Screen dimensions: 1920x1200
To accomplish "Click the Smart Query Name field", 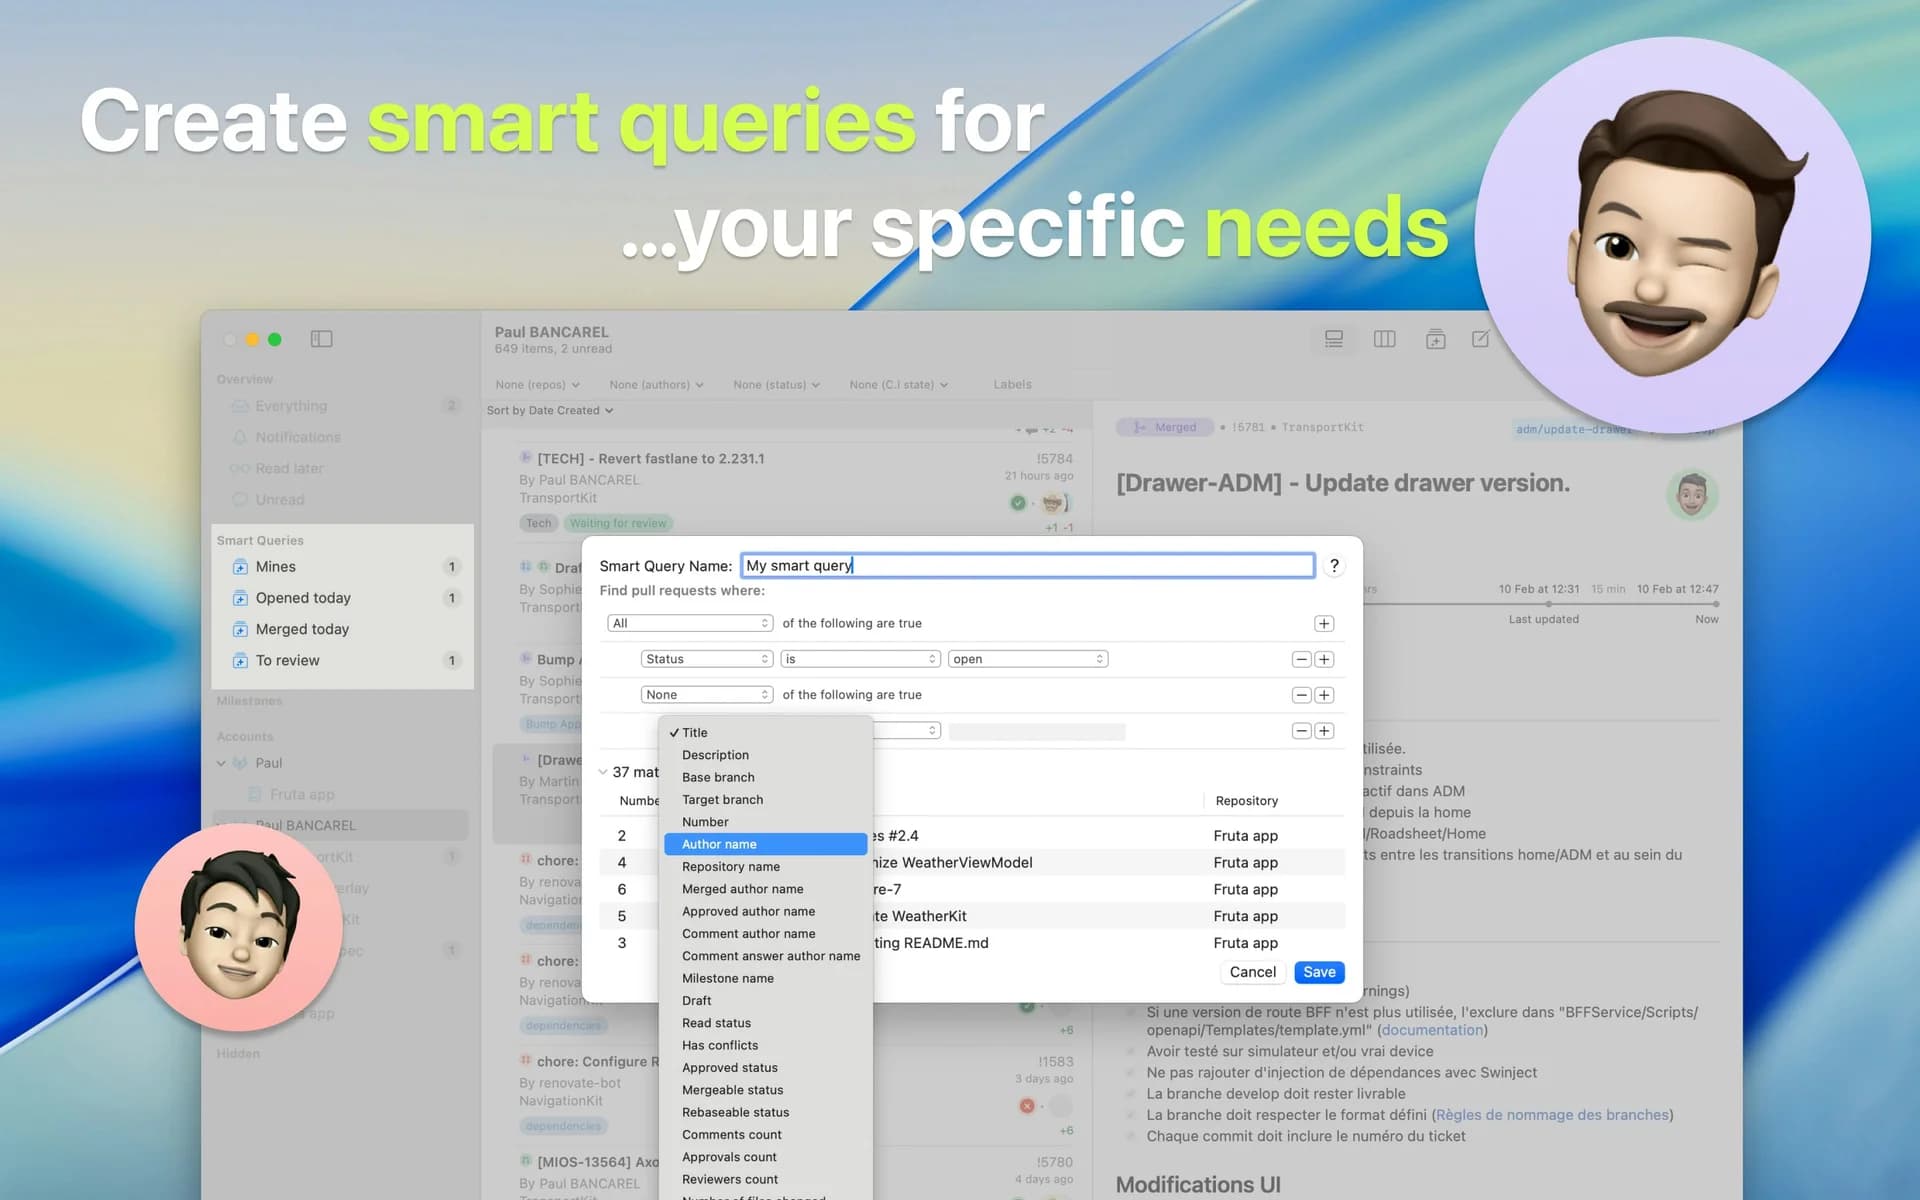I will [x=1027, y=566].
